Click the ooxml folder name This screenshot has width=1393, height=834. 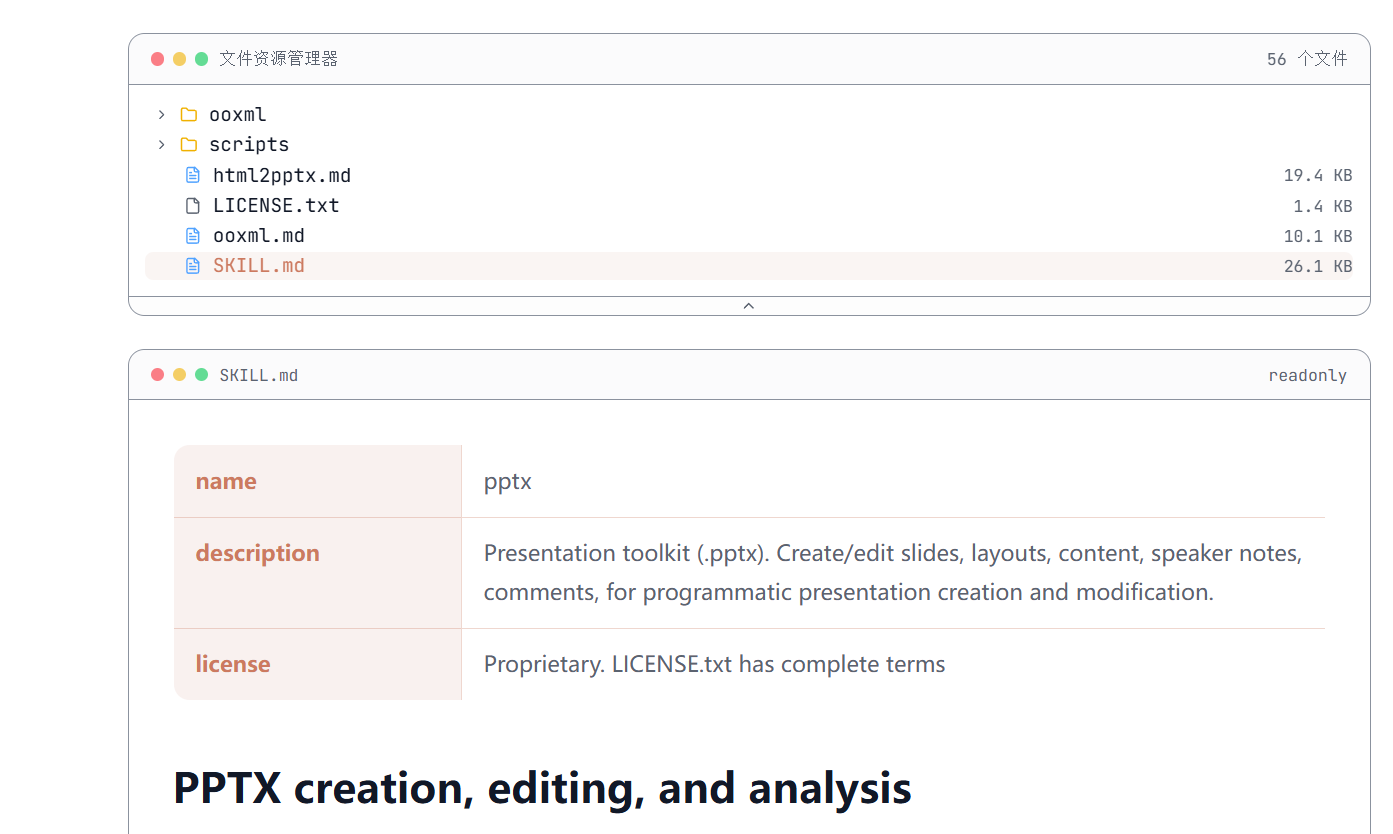point(237,115)
